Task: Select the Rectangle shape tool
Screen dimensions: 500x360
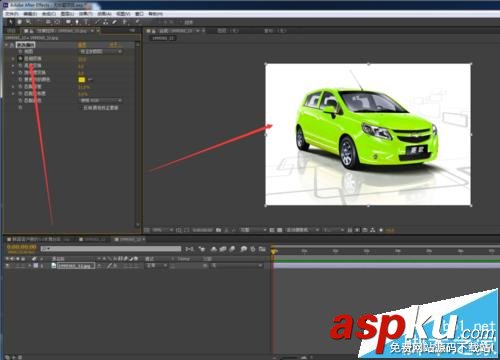Action: (x=68, y=22)
